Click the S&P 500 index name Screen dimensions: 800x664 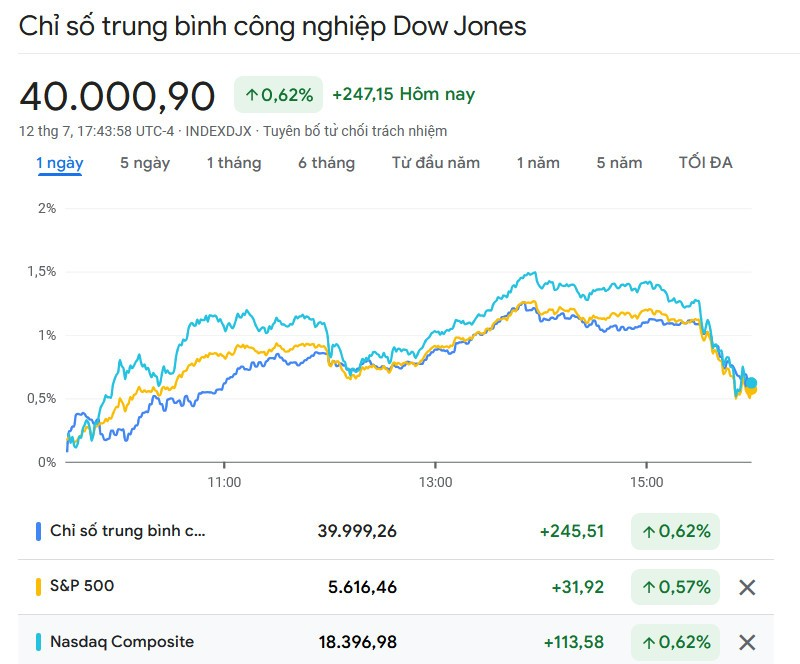click(82, 586)
